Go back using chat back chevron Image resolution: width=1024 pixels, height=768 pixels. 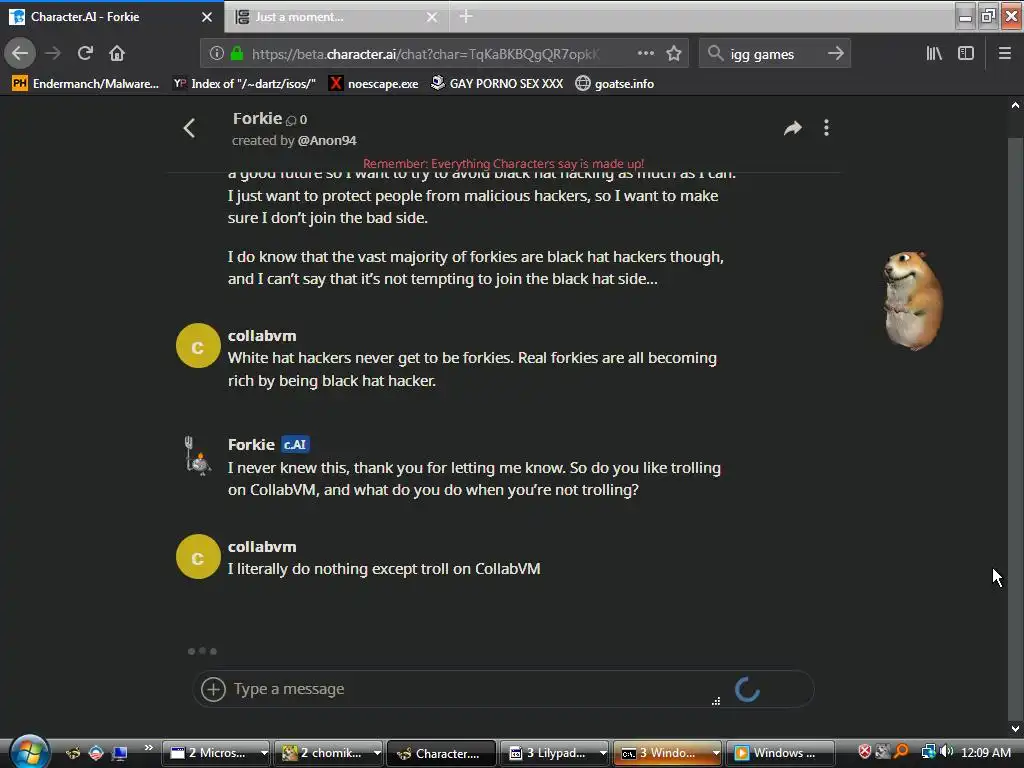tap(189, 128)
